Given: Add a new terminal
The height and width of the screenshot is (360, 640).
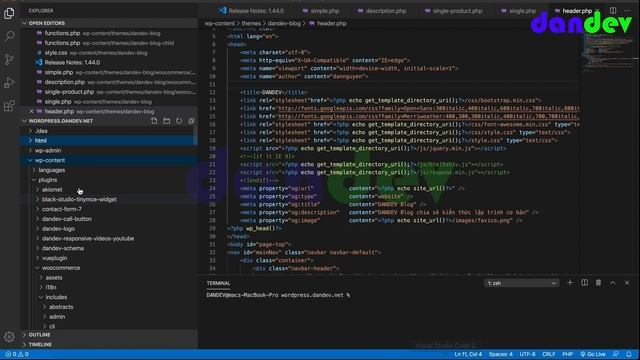Looking at the screenshot, I should click(570, 283).
